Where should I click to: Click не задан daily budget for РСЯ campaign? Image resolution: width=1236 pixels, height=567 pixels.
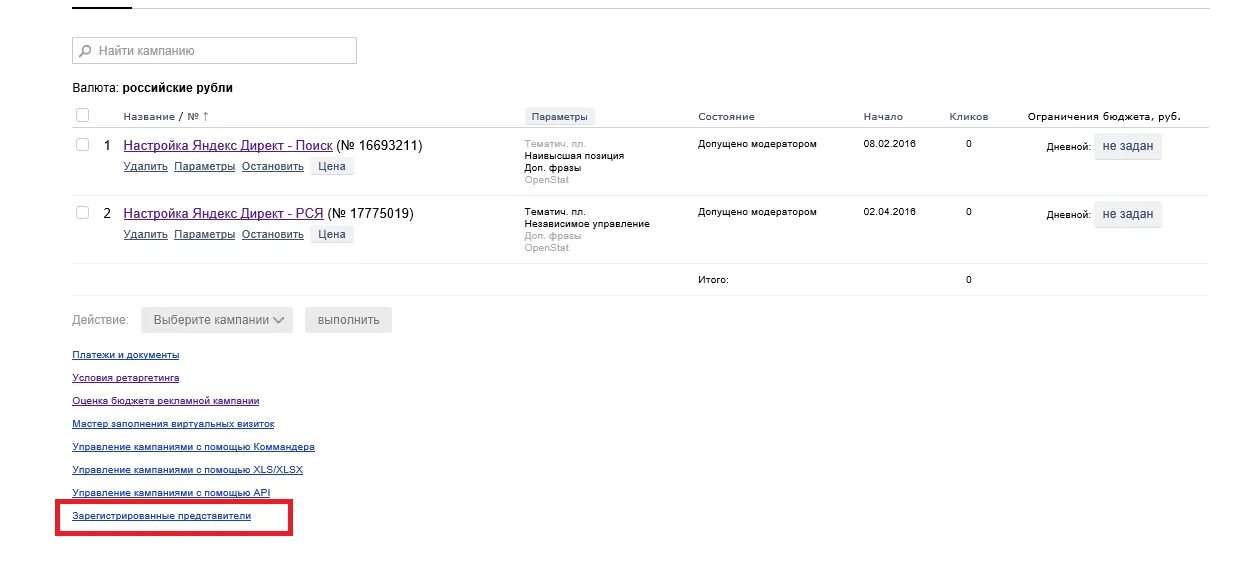point(1128,214)
